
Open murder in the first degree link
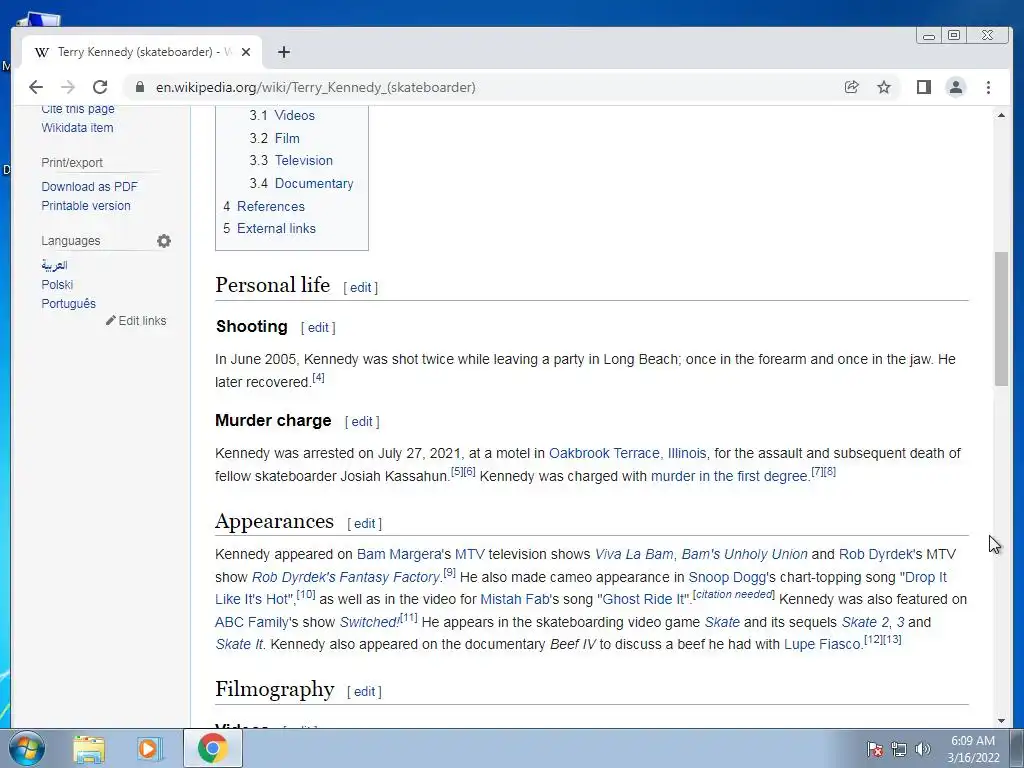tap(730, 476)
